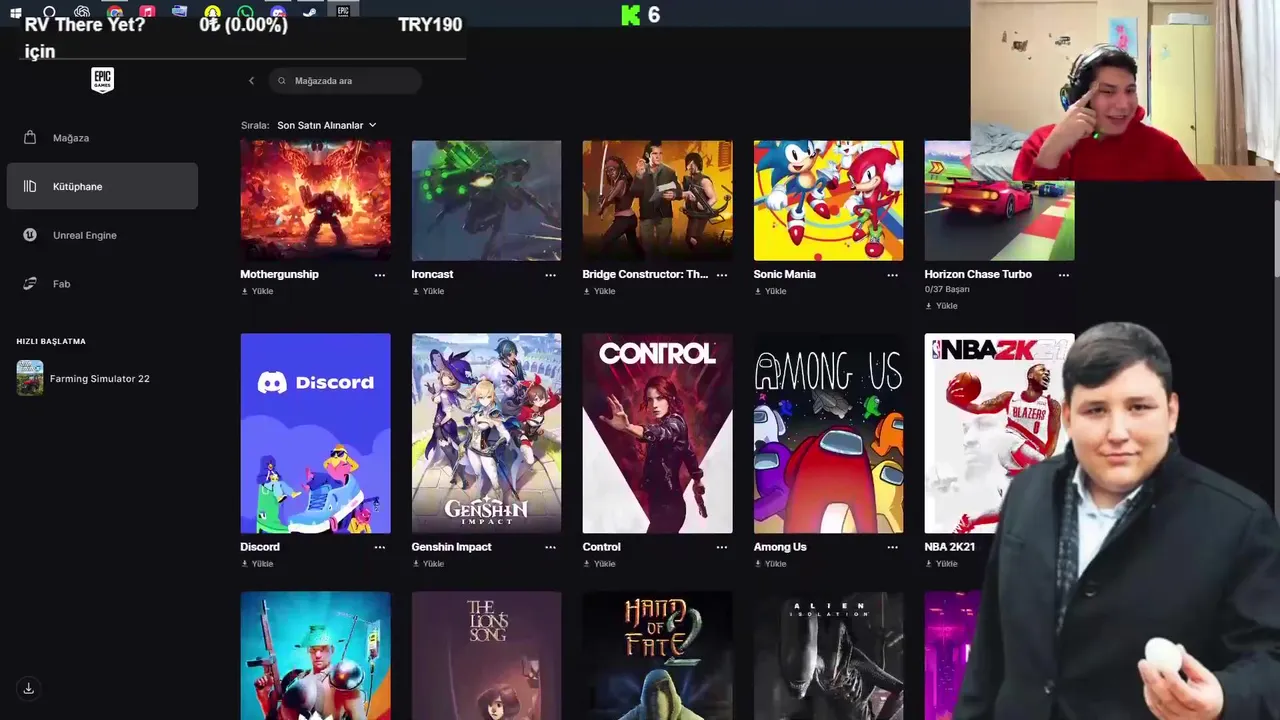Open Chrome from the taskbar
Image resolution: width=1280 pixels, height=720 pixels.
click(x=115, y=12)
